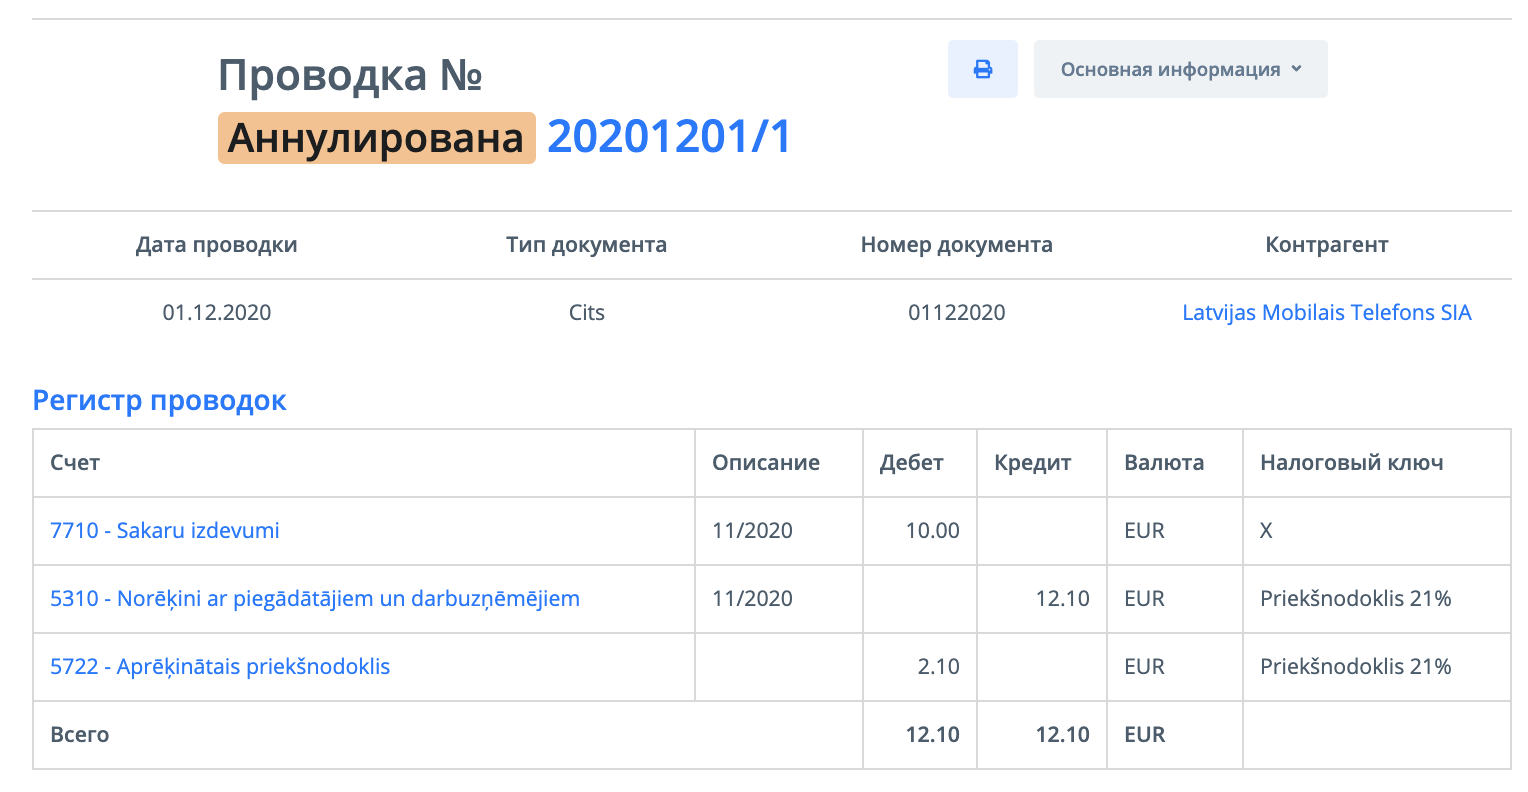Image resolution: width=1528 pixels, height=792 pixels.
Task: Open account 5310 - Norēķini ar piegādātājiem
Action: tap(315, 598)
